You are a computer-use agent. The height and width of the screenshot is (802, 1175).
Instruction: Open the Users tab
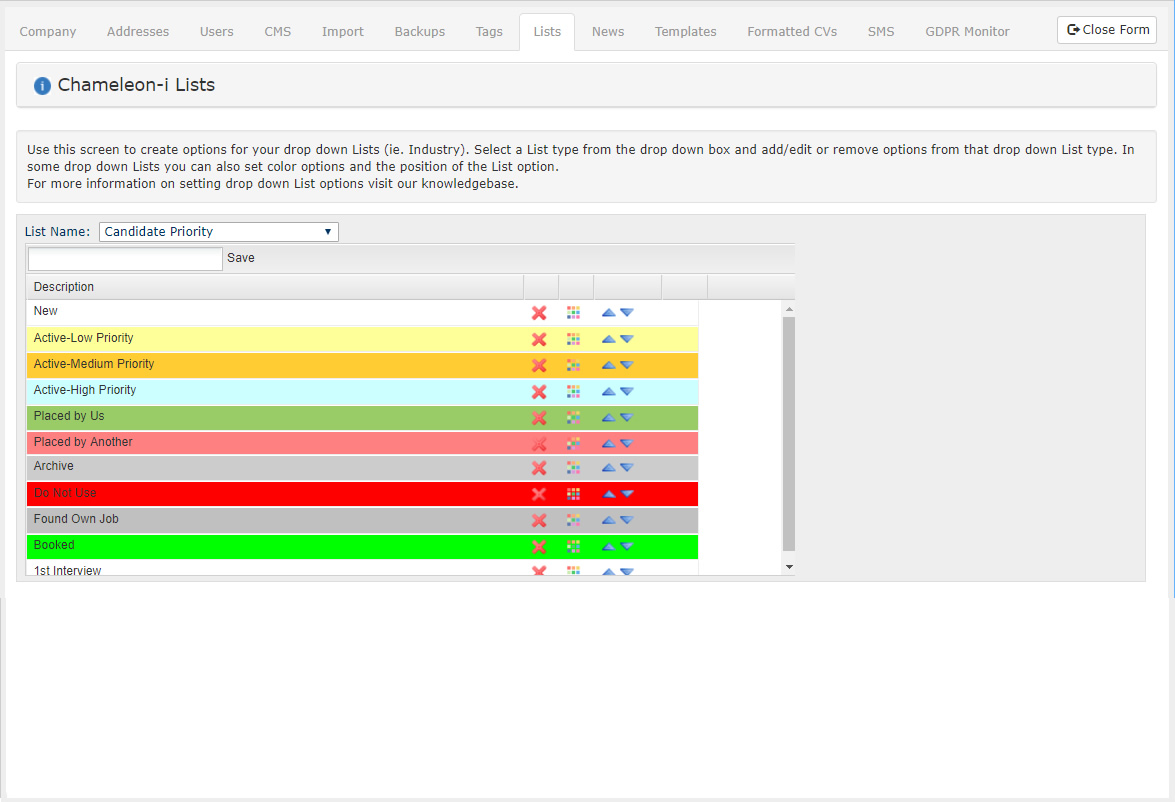(x=217, y=31)
